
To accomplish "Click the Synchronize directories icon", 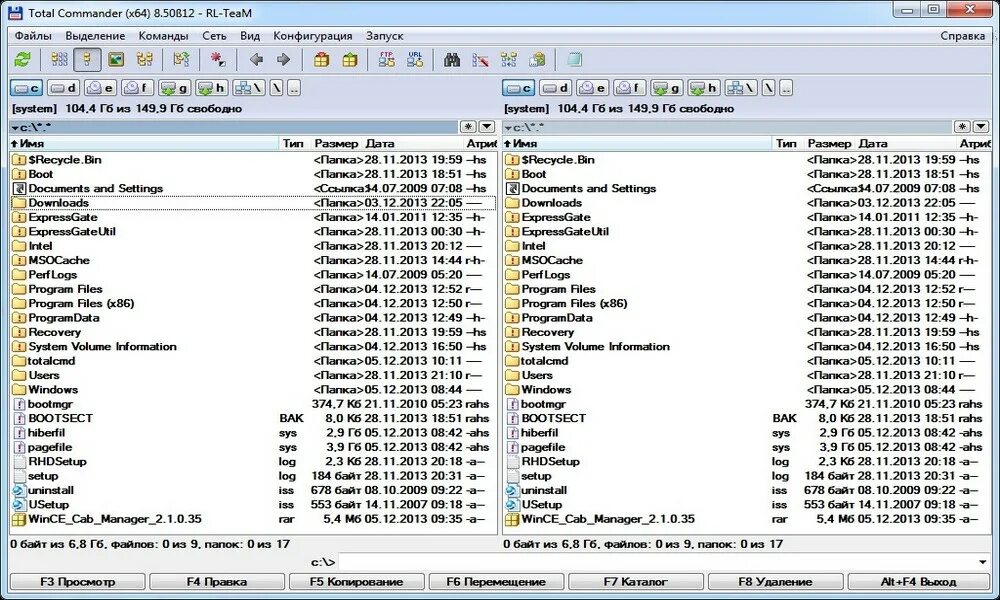I will (x=509, y=60).
